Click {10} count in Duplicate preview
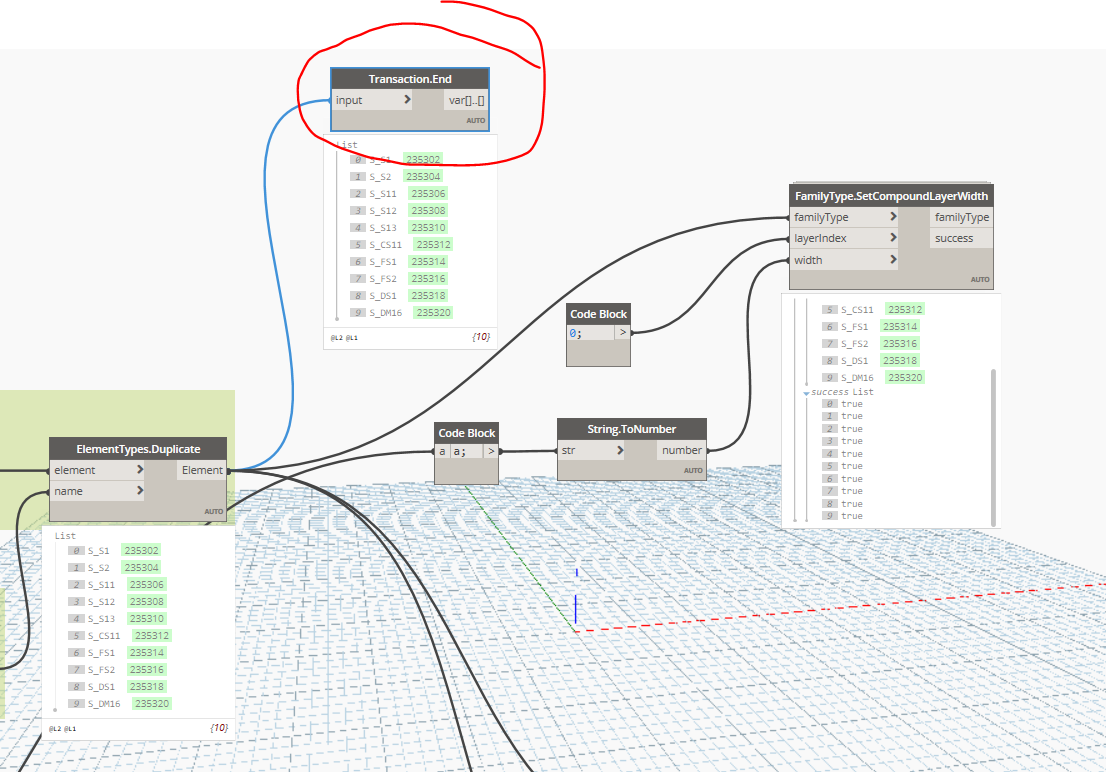The width and height of the screenshot is (1106, 772). [219, 728]
